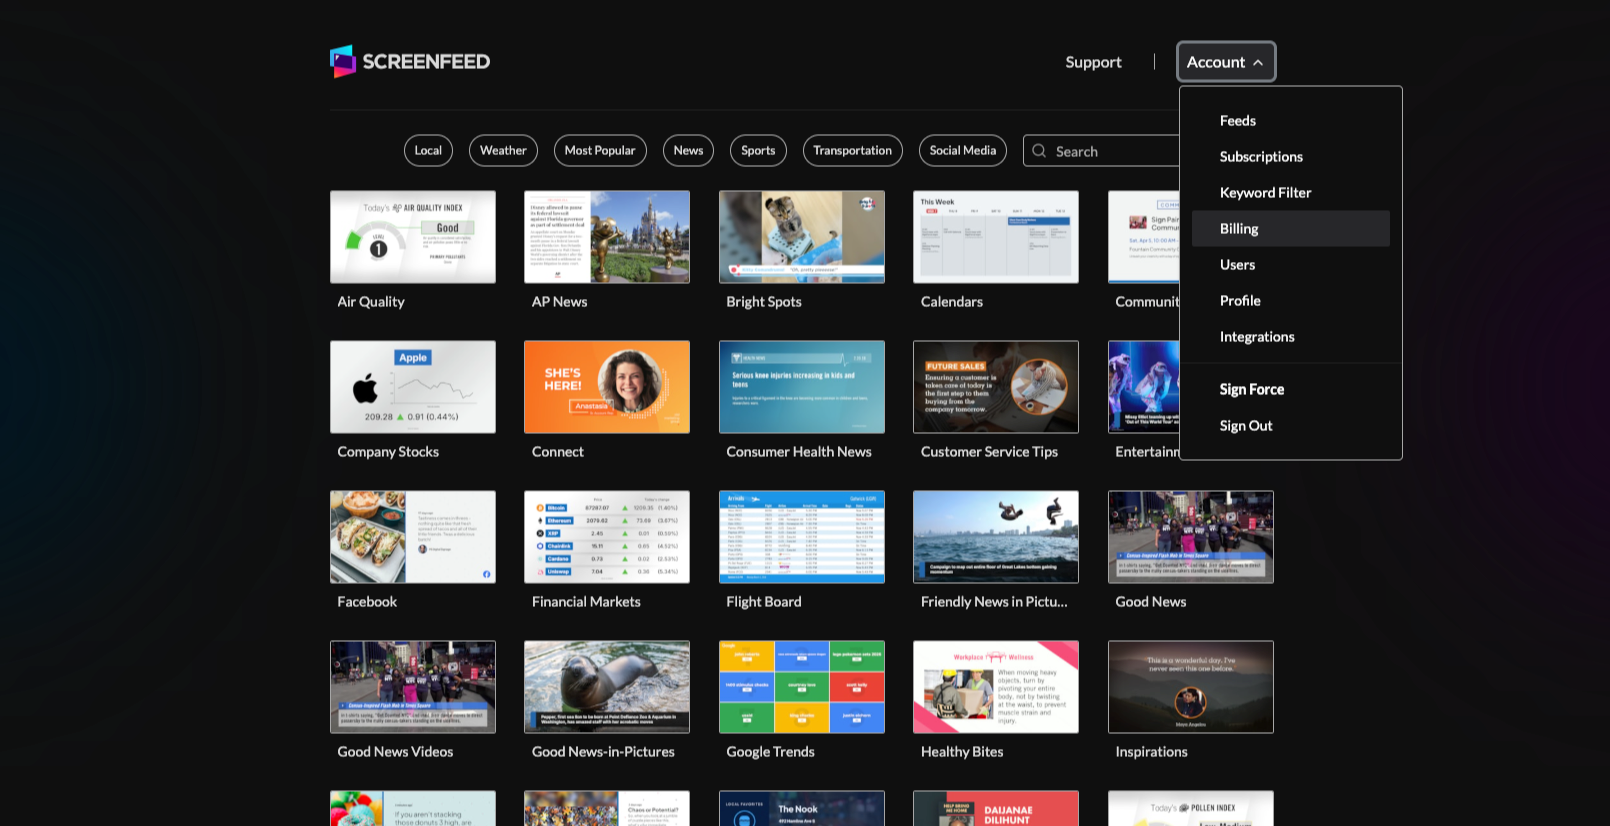Open the Good News-in-Pictures thumbnail
Image resolution: width=1610 pixels, height=826 pixels.
click(x=607, y=687)
